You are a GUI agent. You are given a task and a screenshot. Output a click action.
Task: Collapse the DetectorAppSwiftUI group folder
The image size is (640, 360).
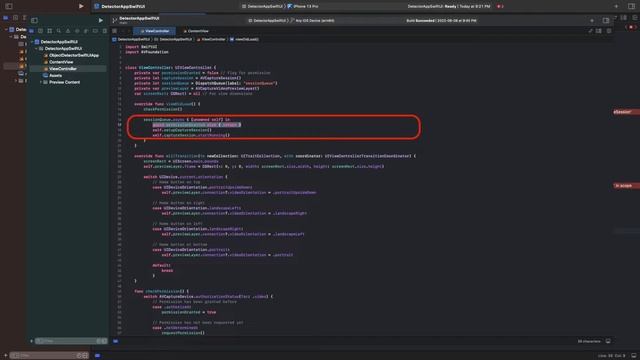36,48
